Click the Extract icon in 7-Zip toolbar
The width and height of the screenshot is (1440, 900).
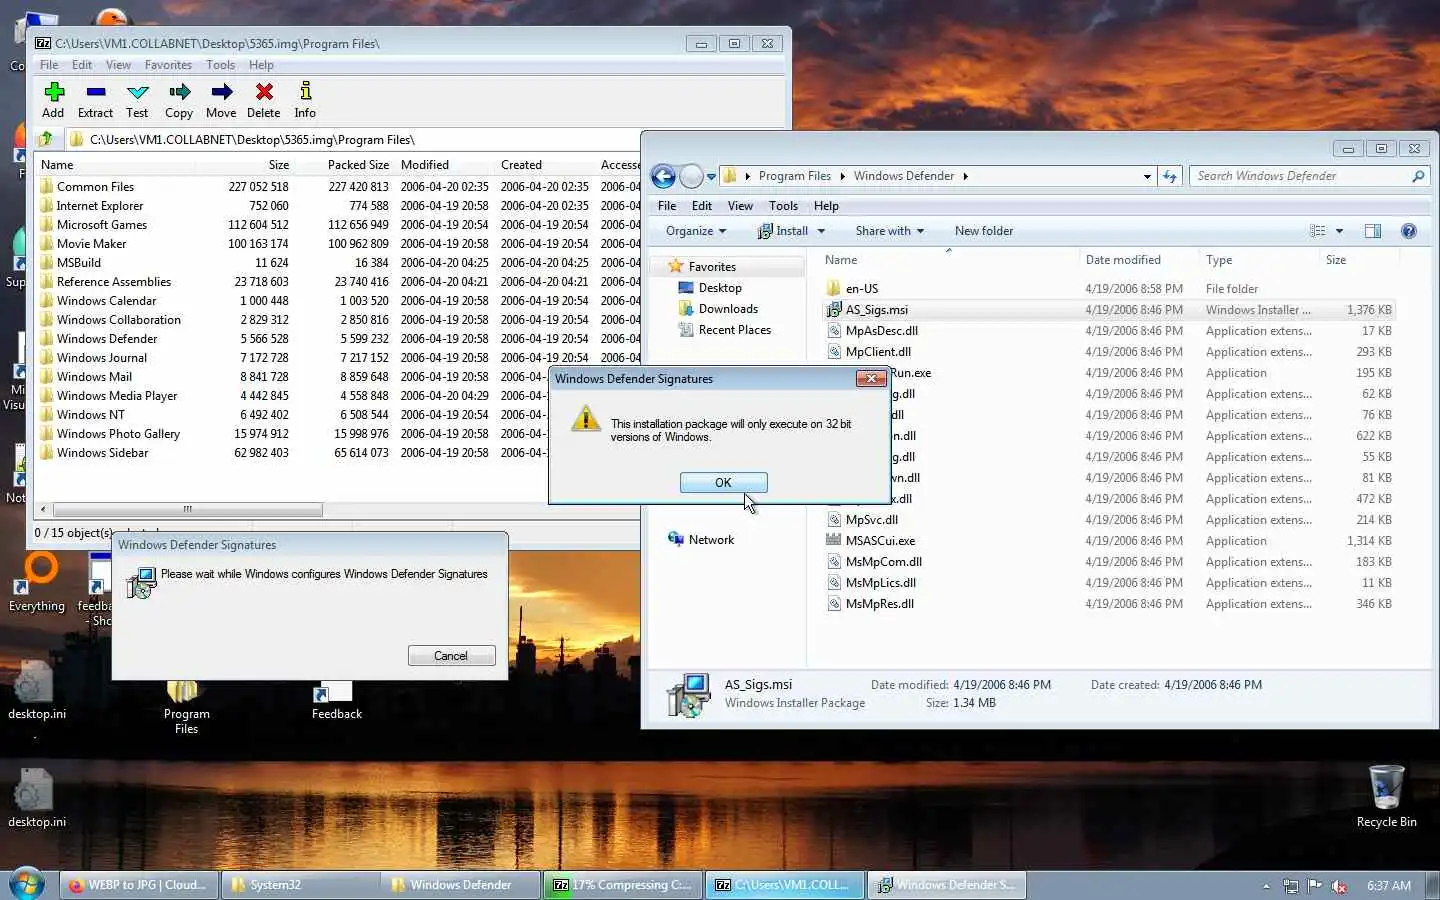pyautogui.click(x=96, y=92)
